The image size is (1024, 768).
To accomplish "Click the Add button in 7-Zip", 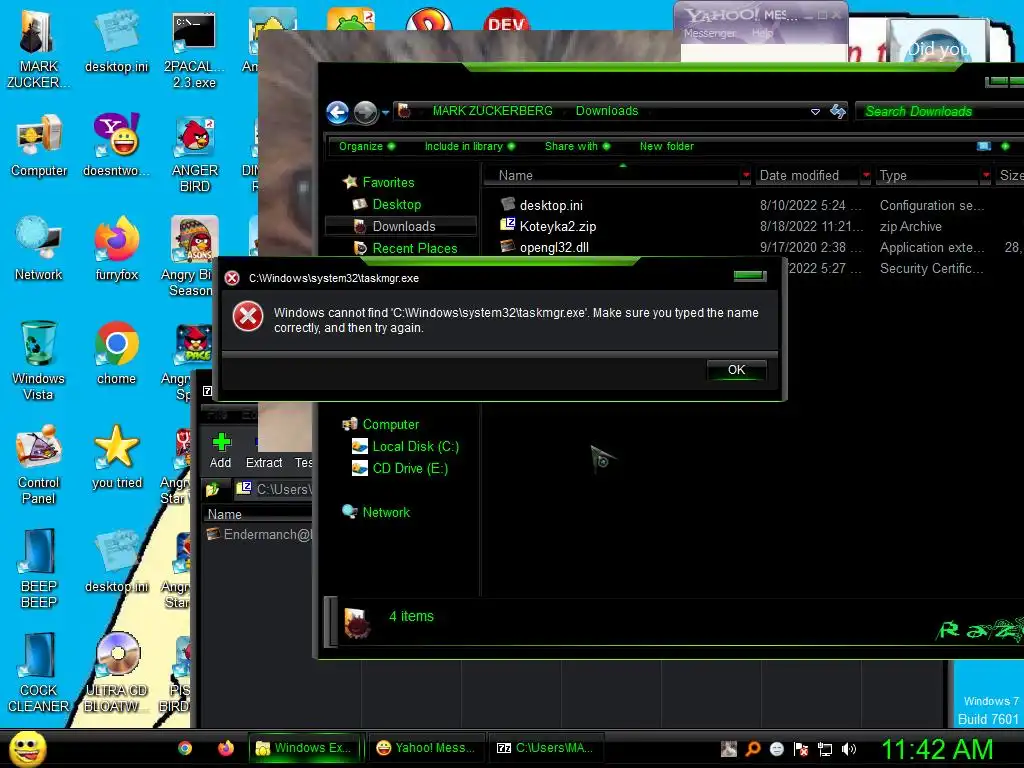I will pos(221,451).
